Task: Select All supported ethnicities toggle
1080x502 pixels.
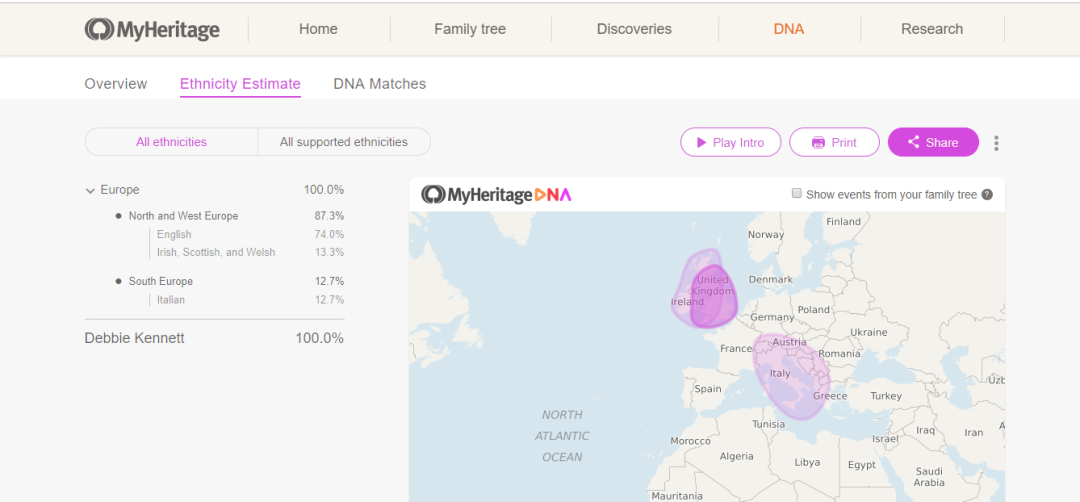Action: (344, 142)
